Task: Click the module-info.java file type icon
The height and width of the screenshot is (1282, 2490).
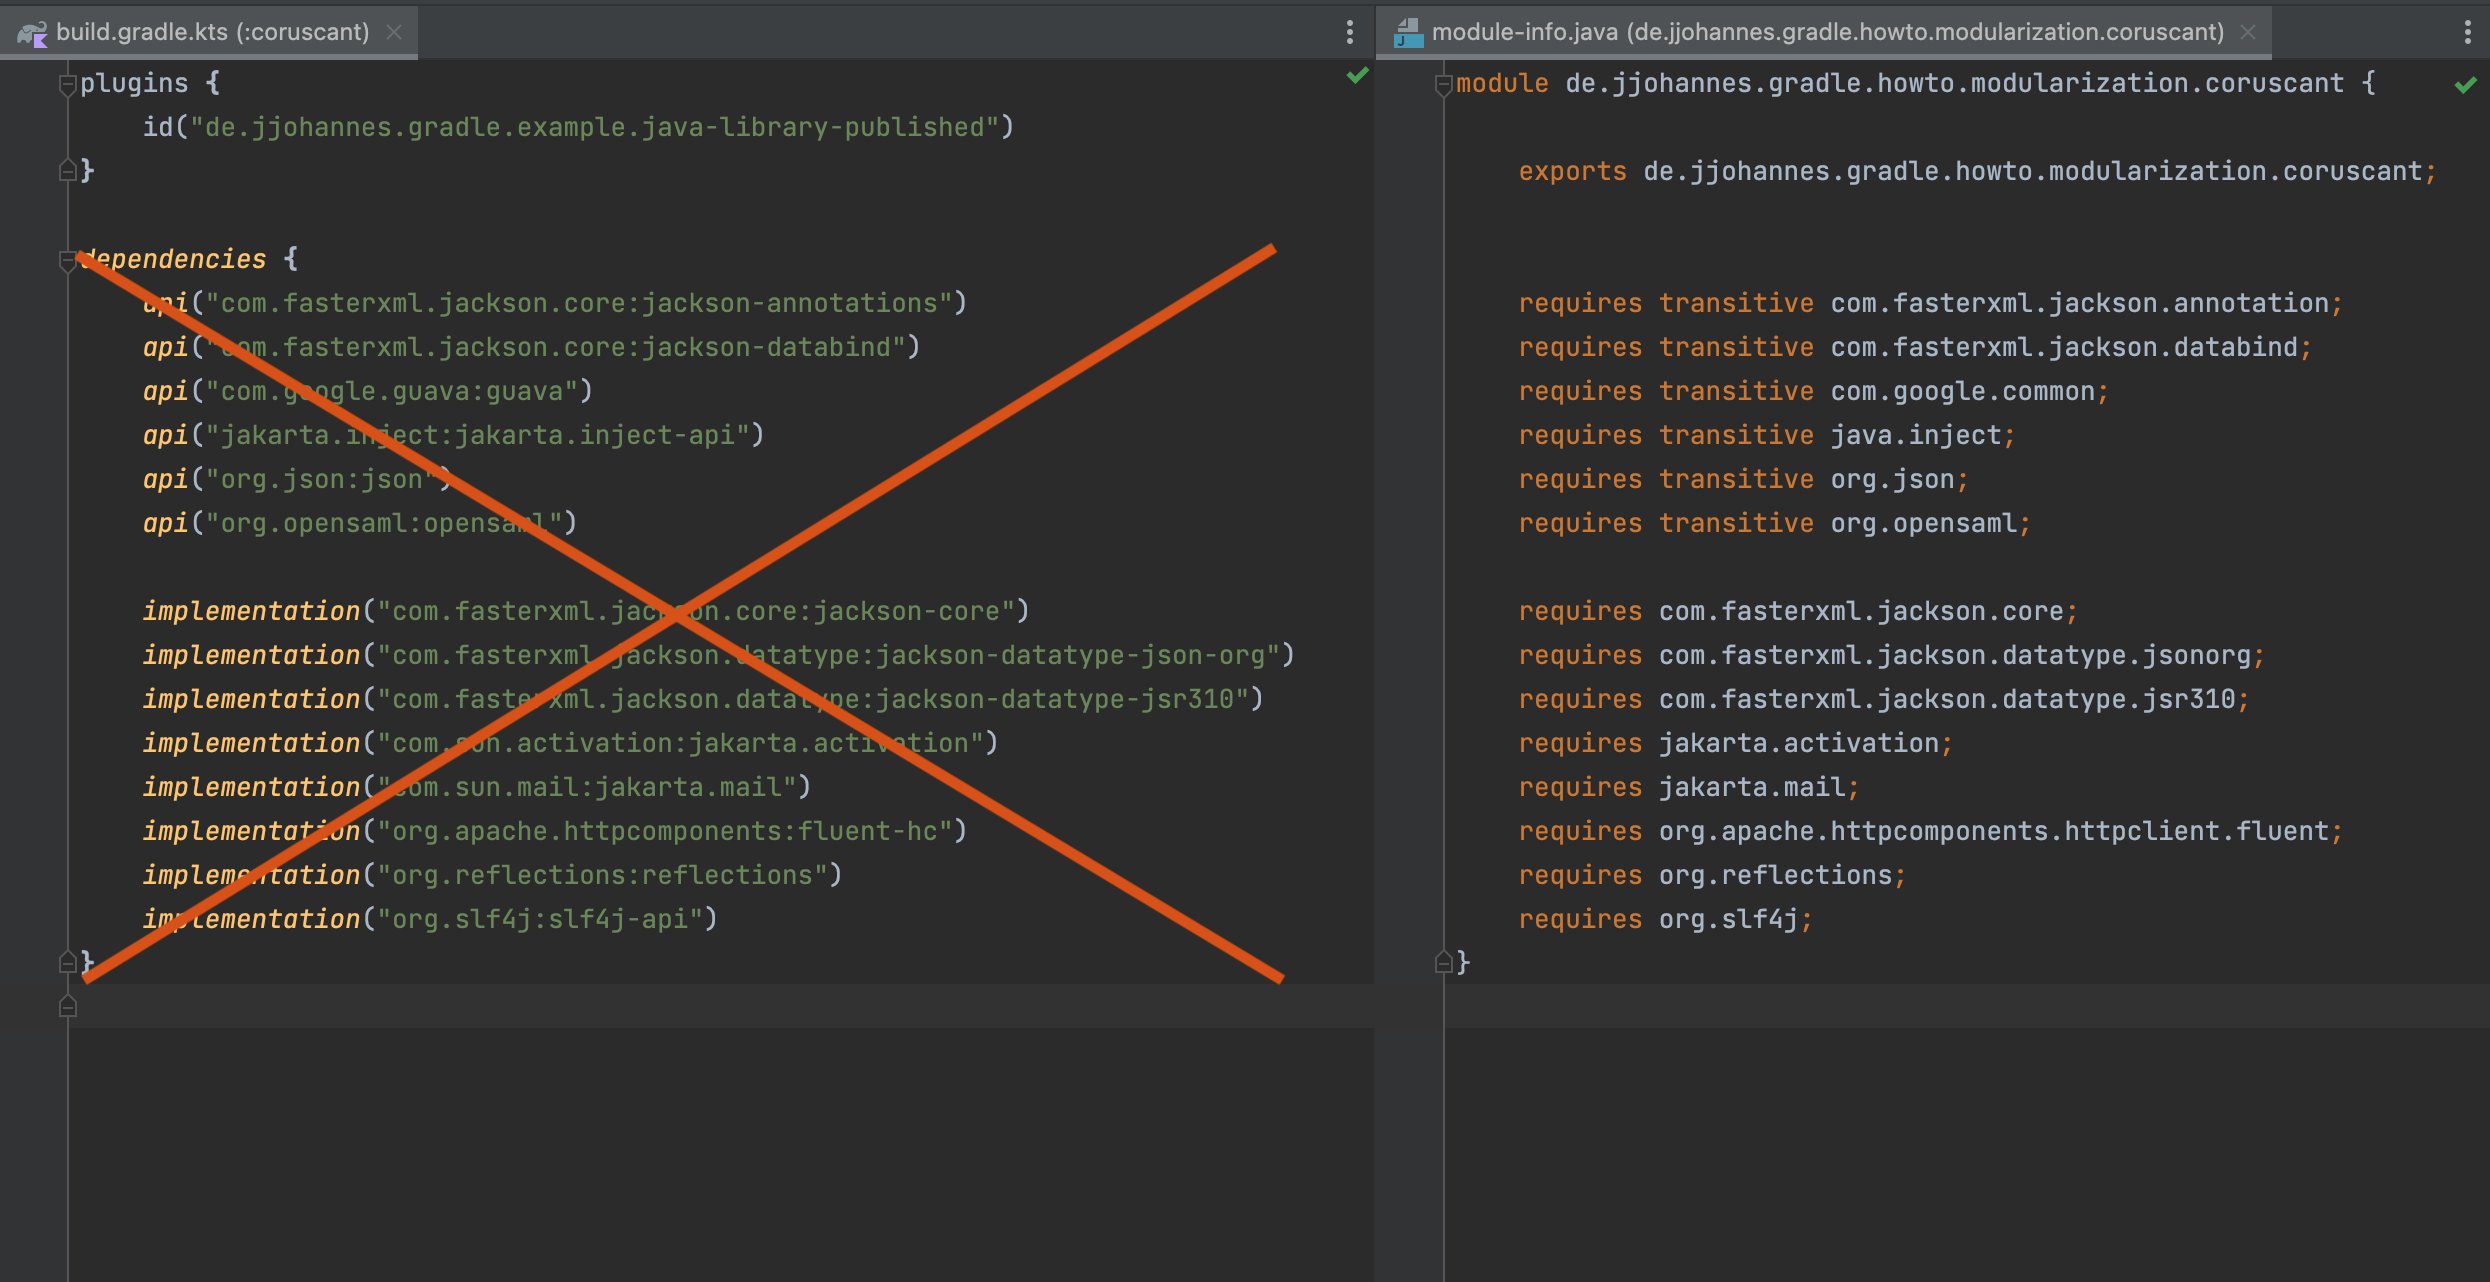Action: (1409, 33)
